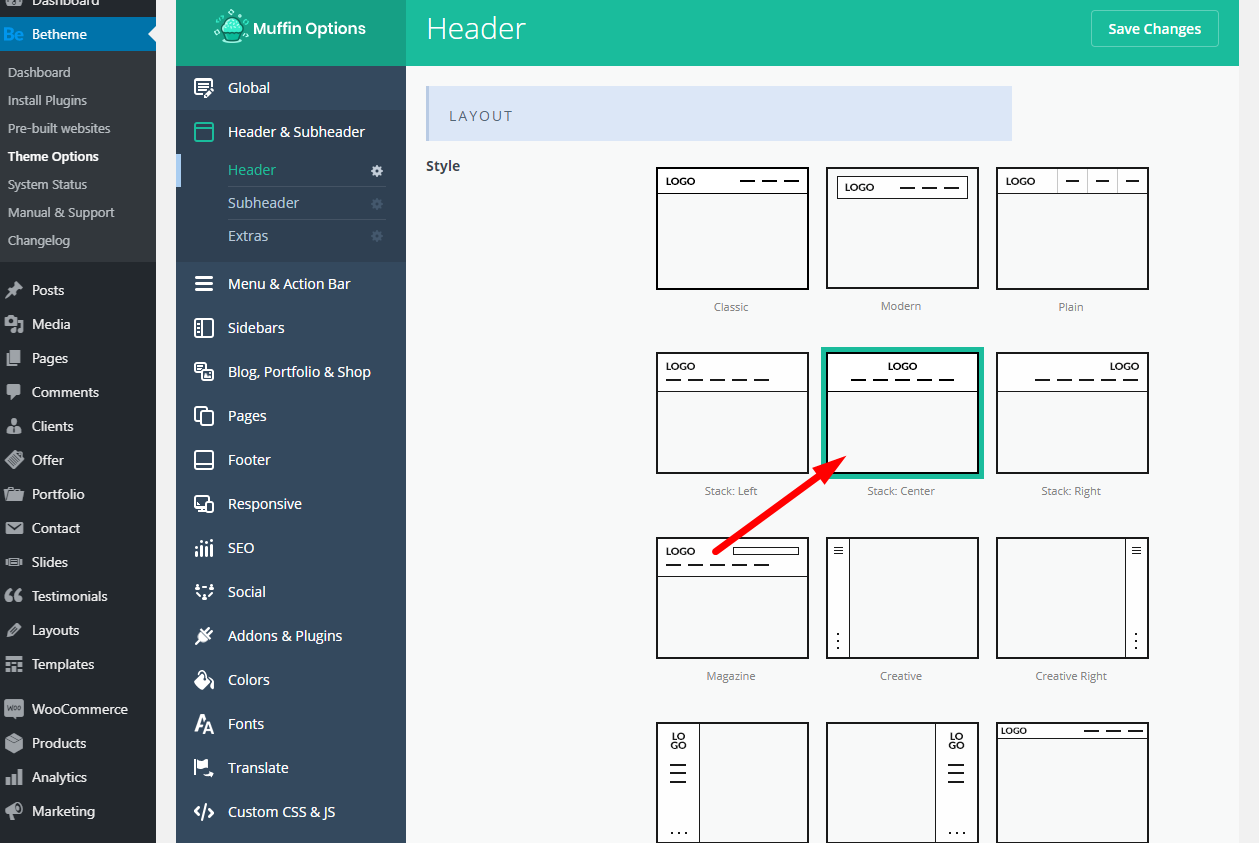Pick the right vertical logo header thumbnail
Viewport: 1259px width, 843px height.
[902, 782]
